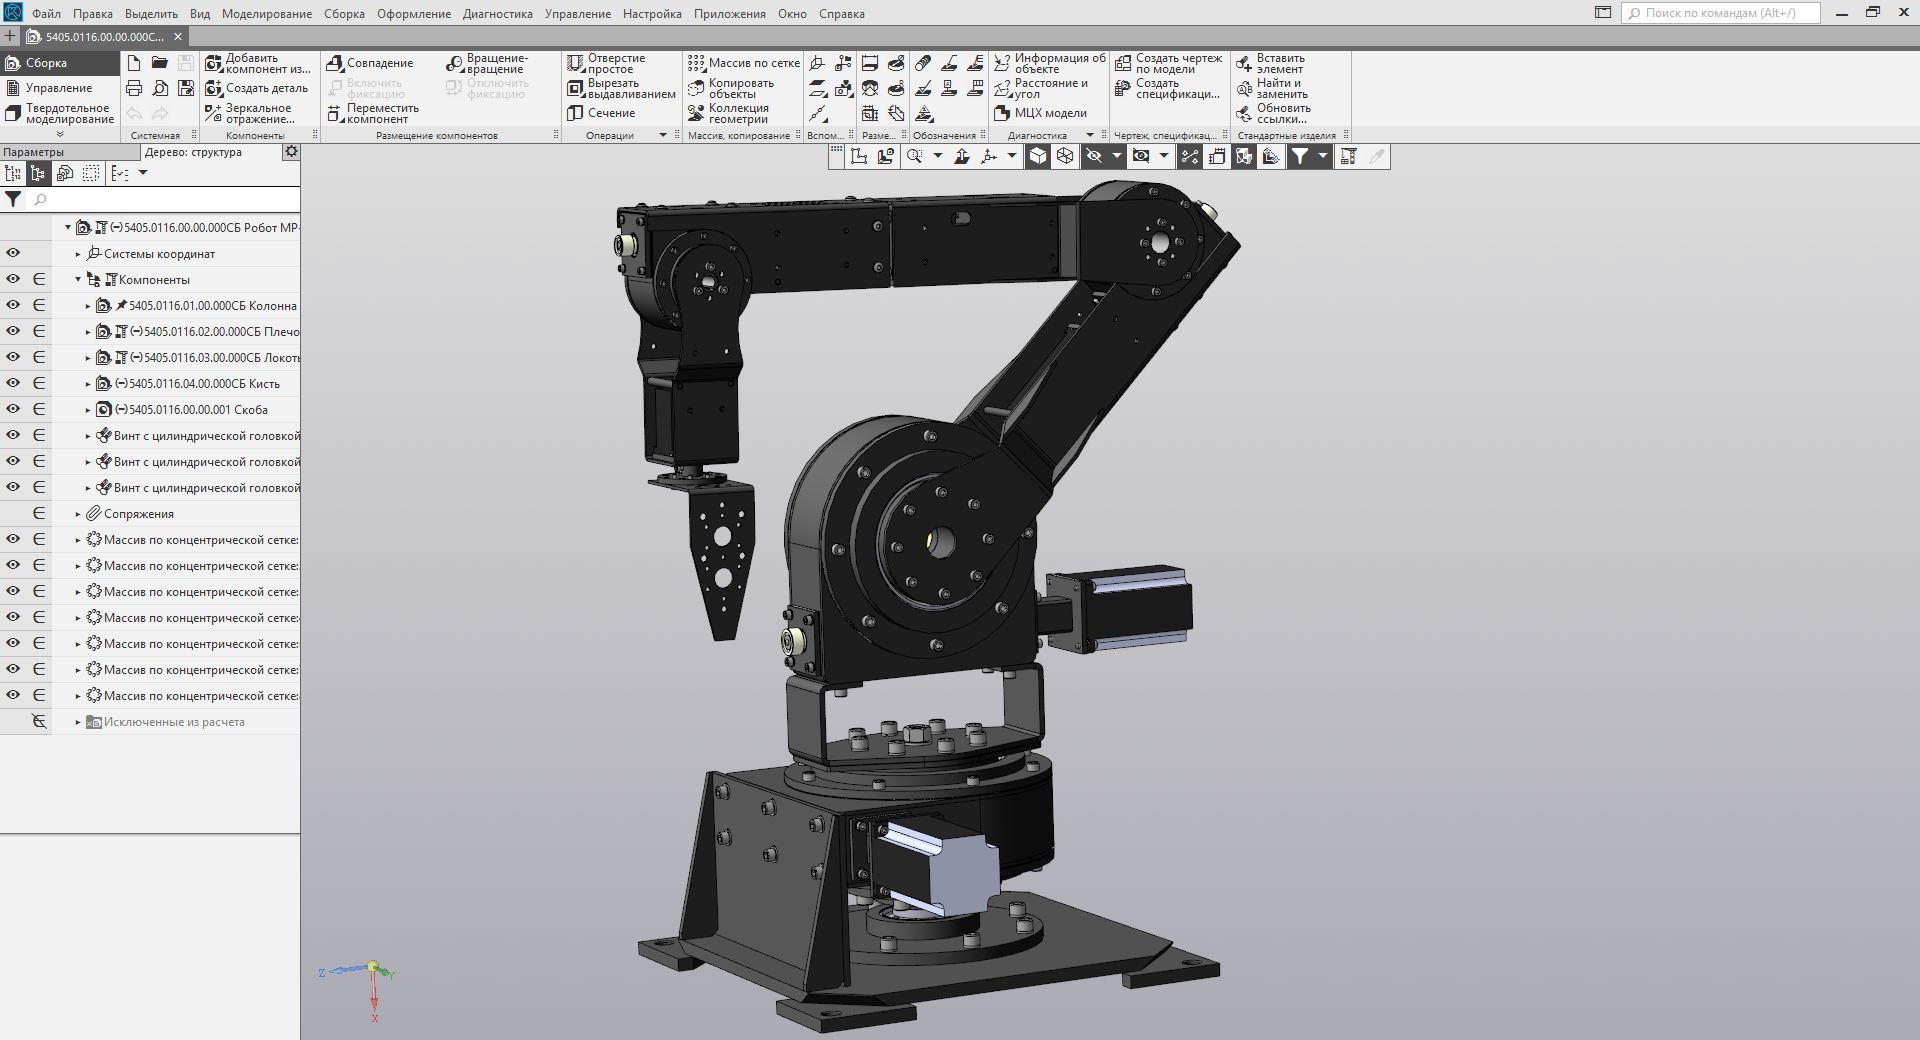Click the print icon in Системная group

[134, 88]
